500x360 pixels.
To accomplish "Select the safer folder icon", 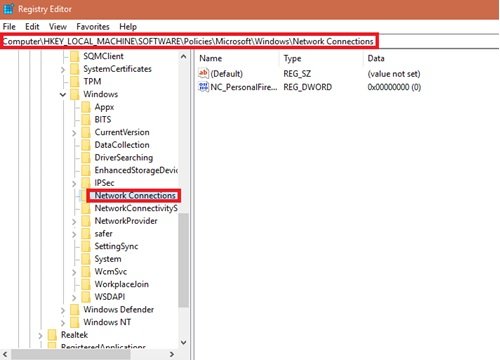I will 86,234.
